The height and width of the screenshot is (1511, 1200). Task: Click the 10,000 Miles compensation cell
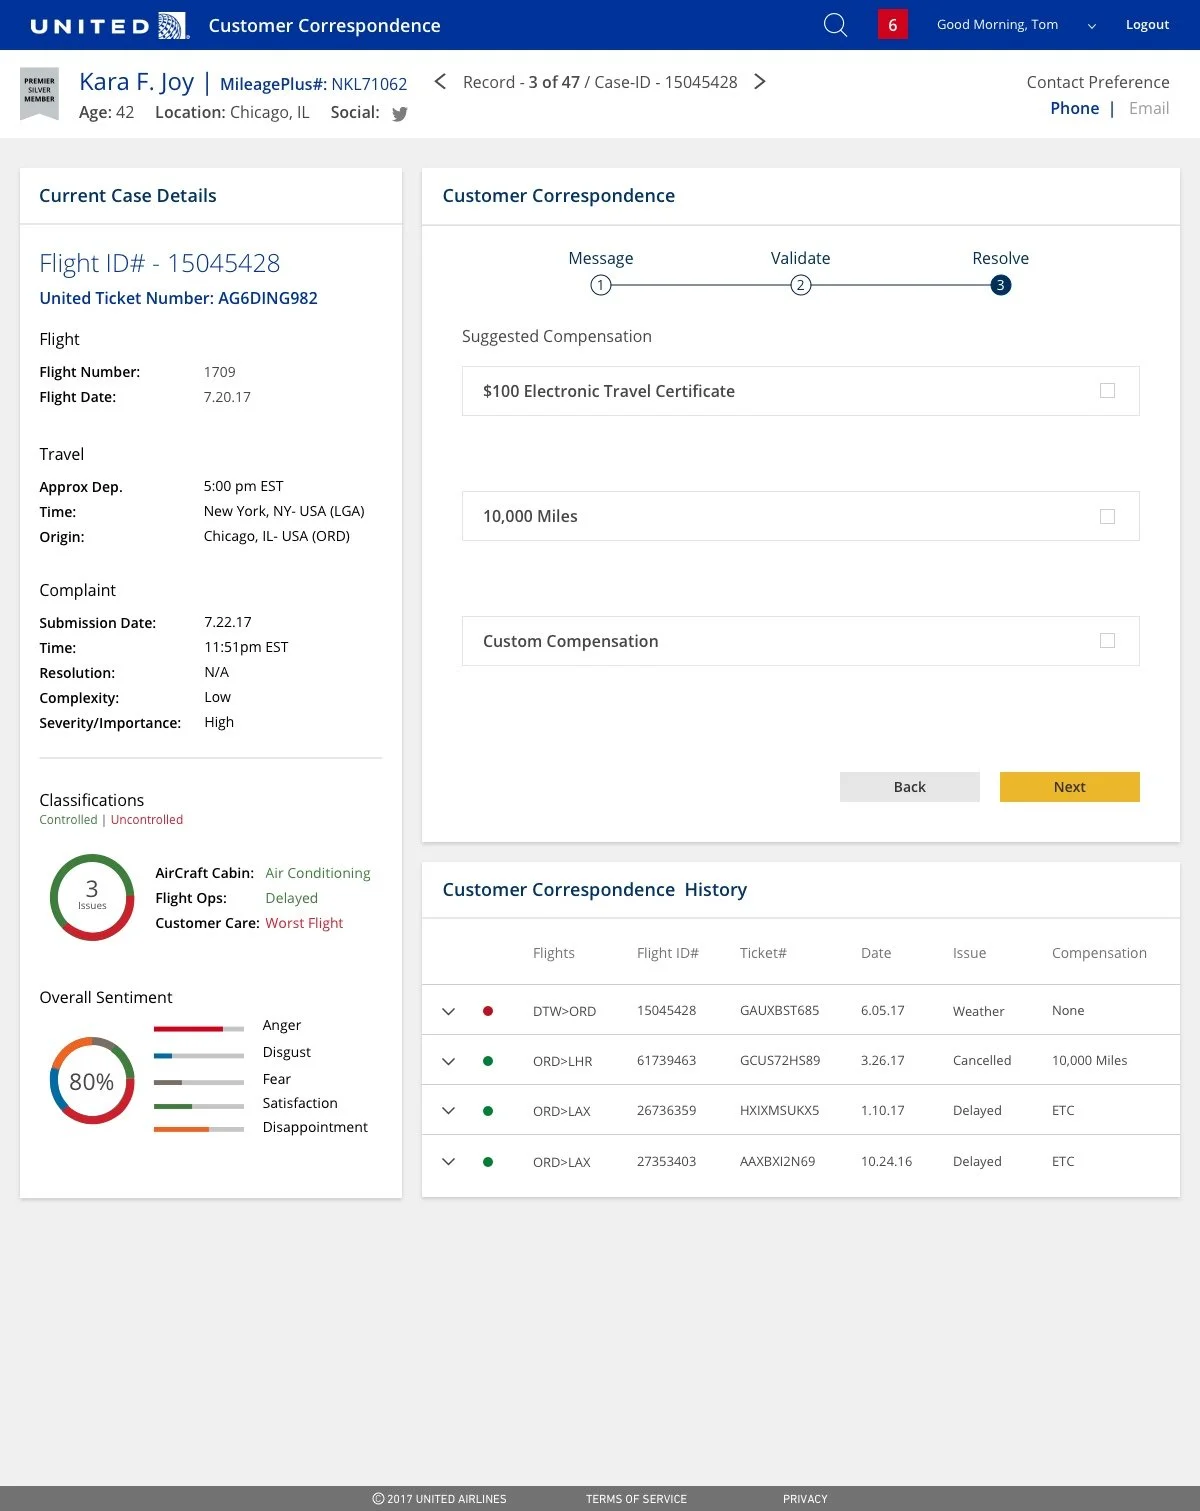point(1089,1061)
